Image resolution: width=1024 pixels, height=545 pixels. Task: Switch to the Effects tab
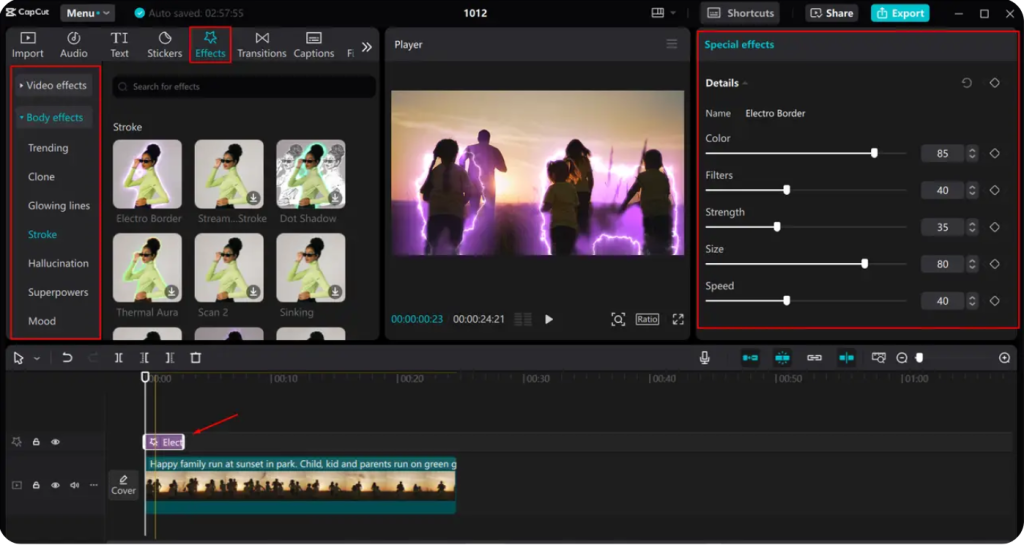click(210, 45)
